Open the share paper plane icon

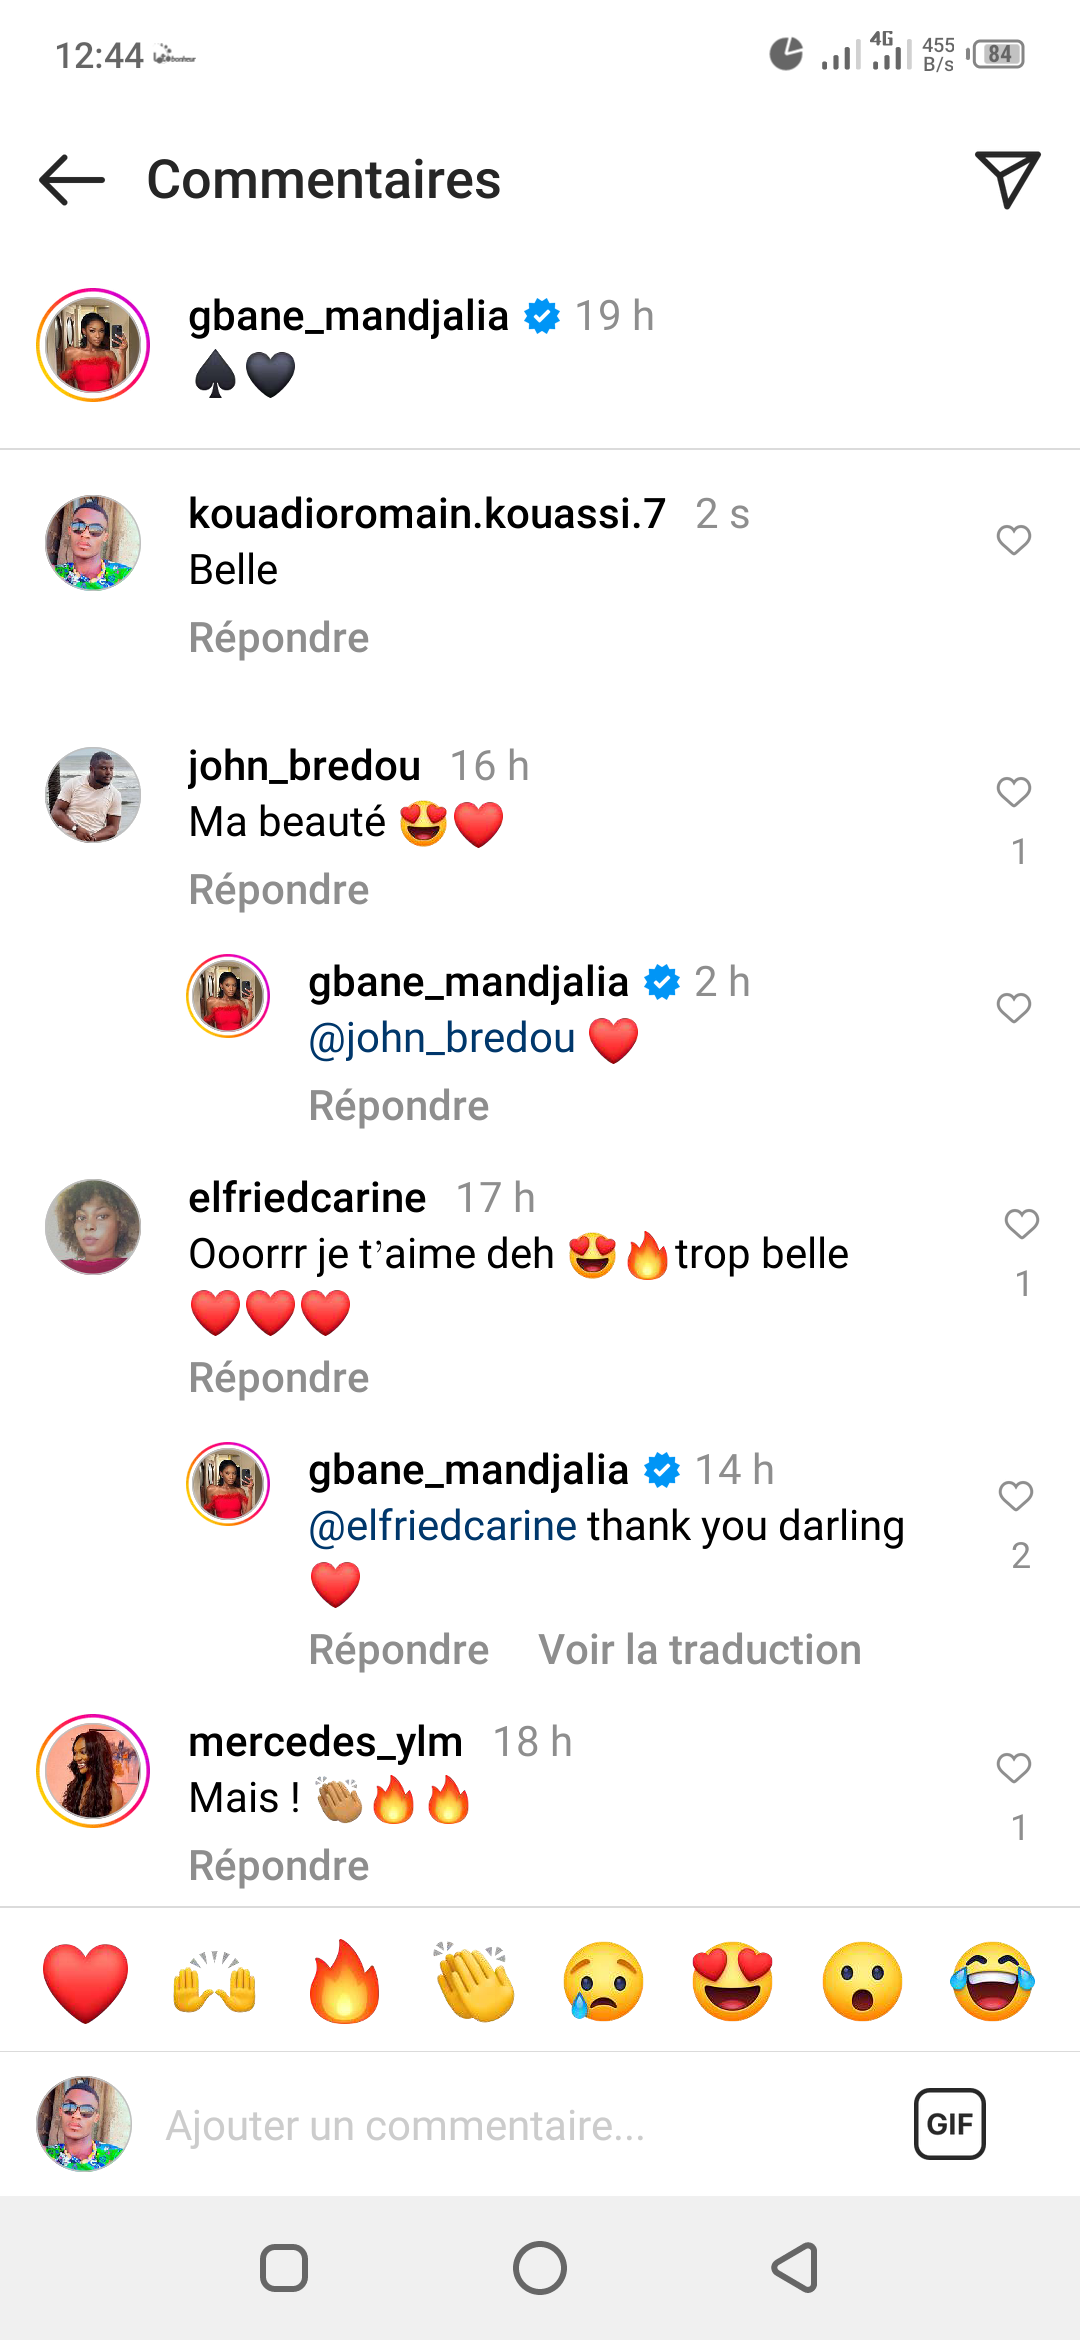click(1006, 180)
